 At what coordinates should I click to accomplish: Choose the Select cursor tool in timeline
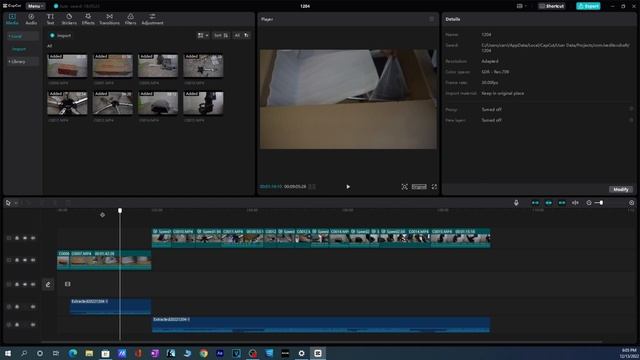(8, 203)
